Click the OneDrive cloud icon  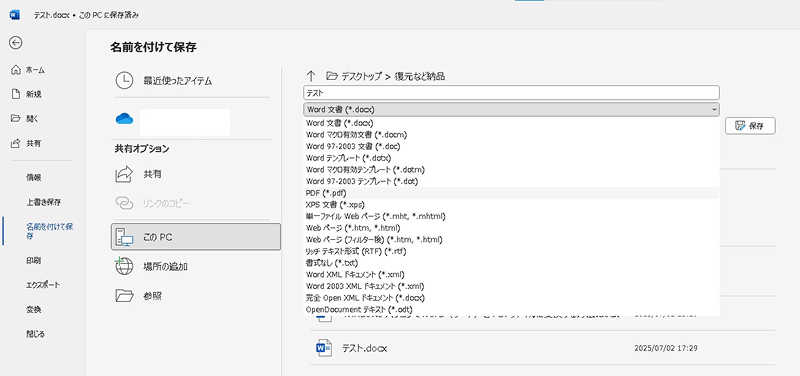(x=124, y=119)
